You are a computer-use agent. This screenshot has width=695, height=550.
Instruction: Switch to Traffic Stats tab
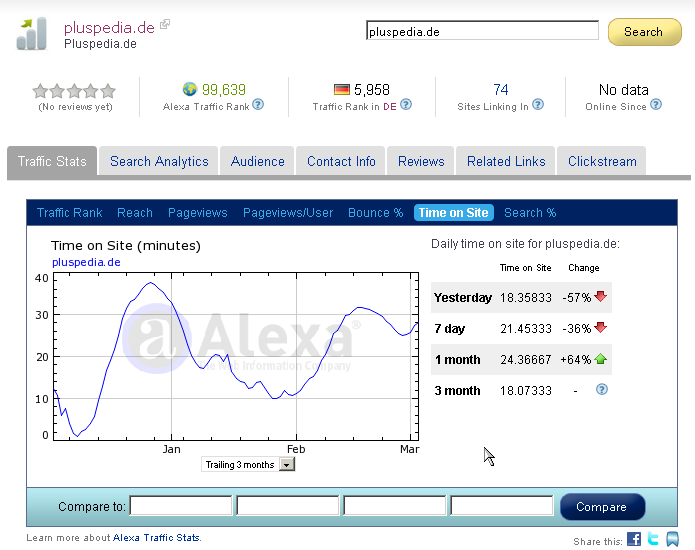(52, 161)
